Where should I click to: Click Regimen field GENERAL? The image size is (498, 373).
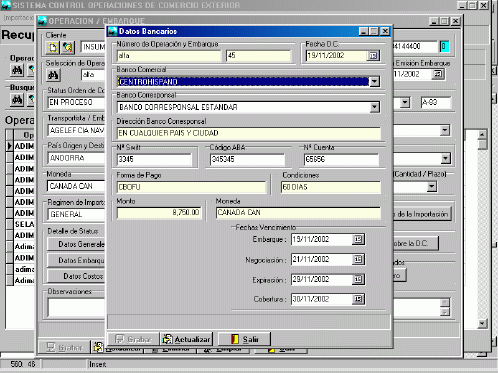(x=77, y=214)
